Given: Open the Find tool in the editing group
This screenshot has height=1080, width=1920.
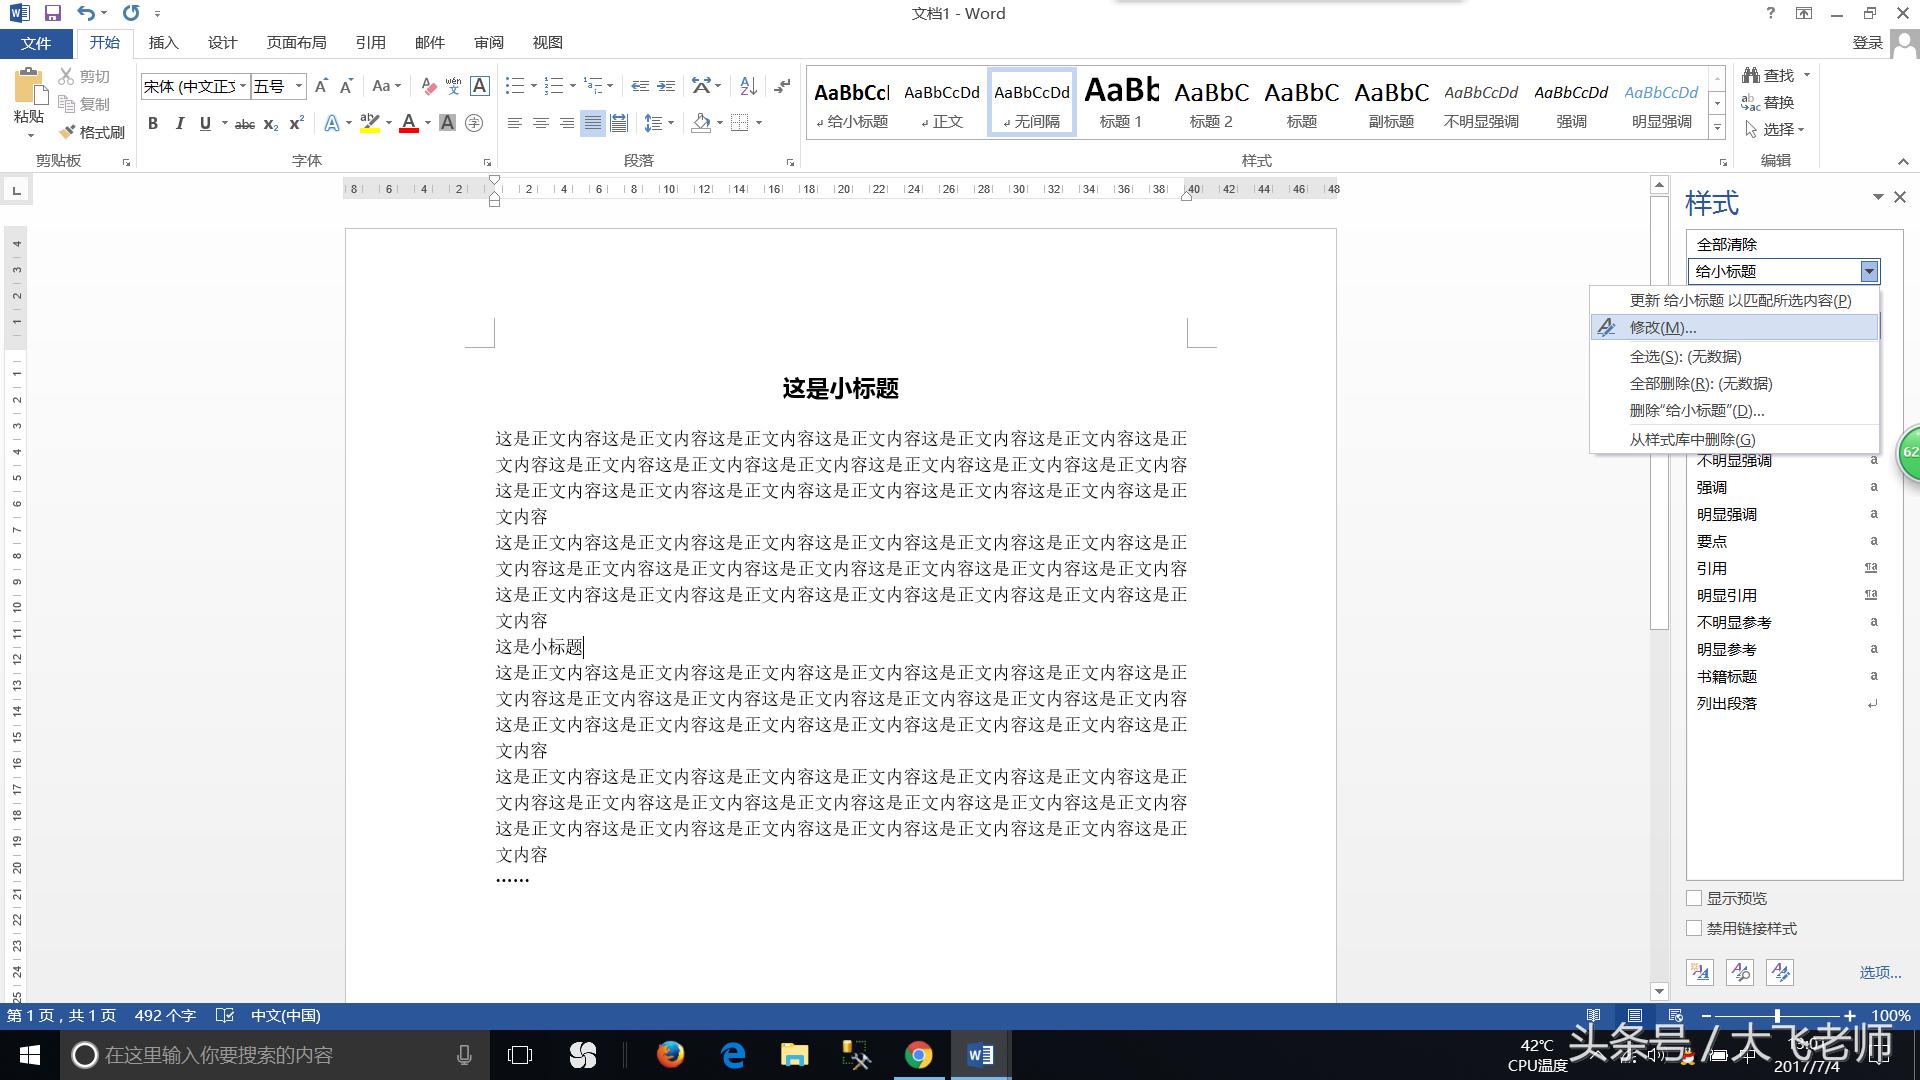Looking at the screenshot, I should click(1775, 75).
